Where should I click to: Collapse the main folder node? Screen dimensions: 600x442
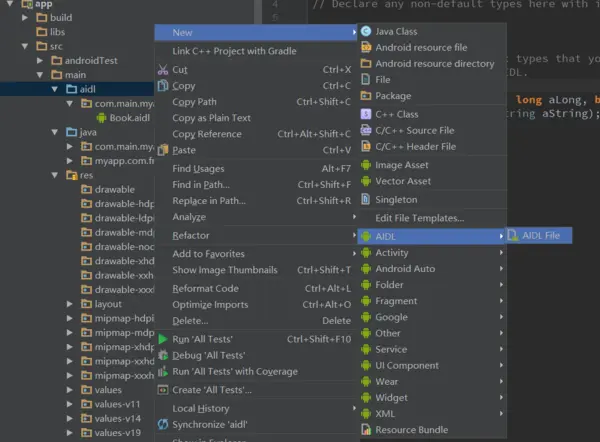(x=40, y=75)
